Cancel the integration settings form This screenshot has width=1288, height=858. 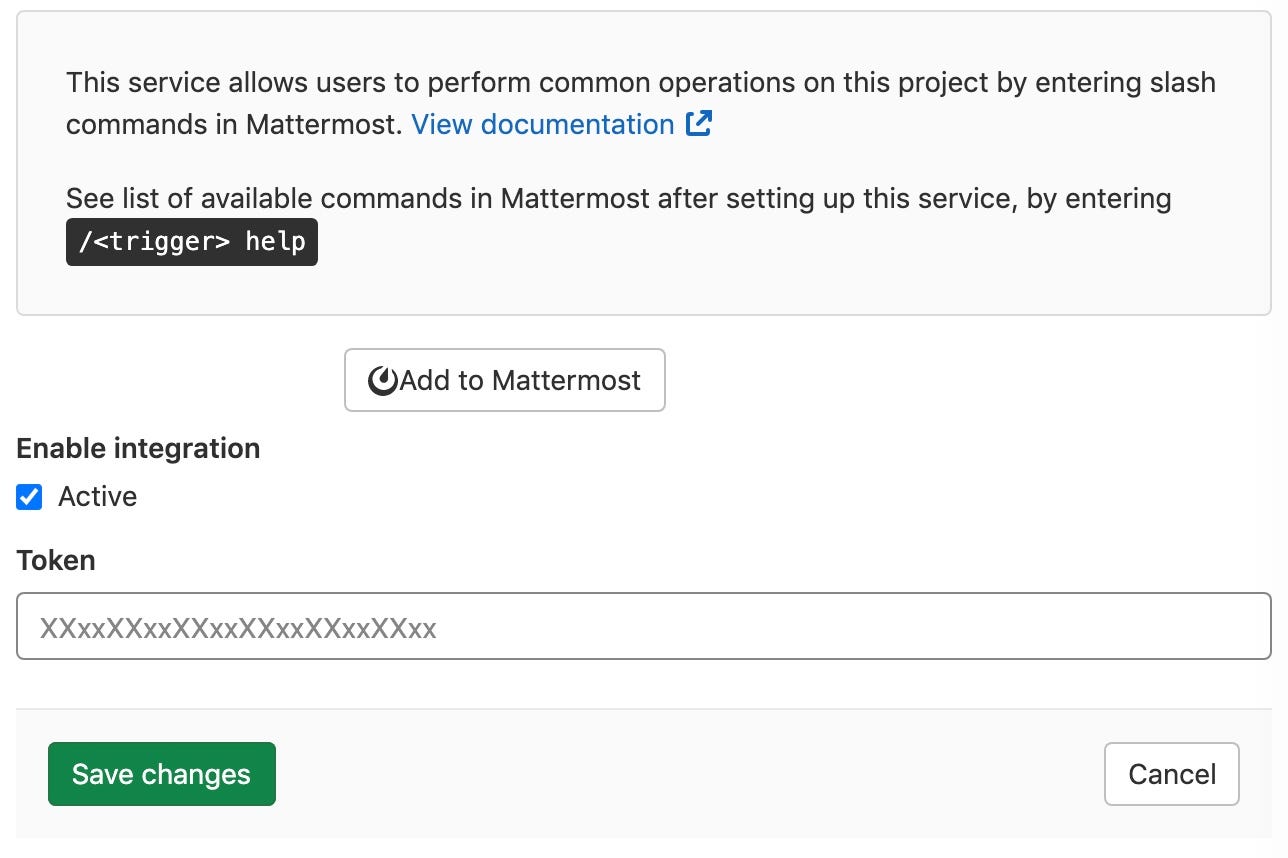click(x=1172, y=774)
